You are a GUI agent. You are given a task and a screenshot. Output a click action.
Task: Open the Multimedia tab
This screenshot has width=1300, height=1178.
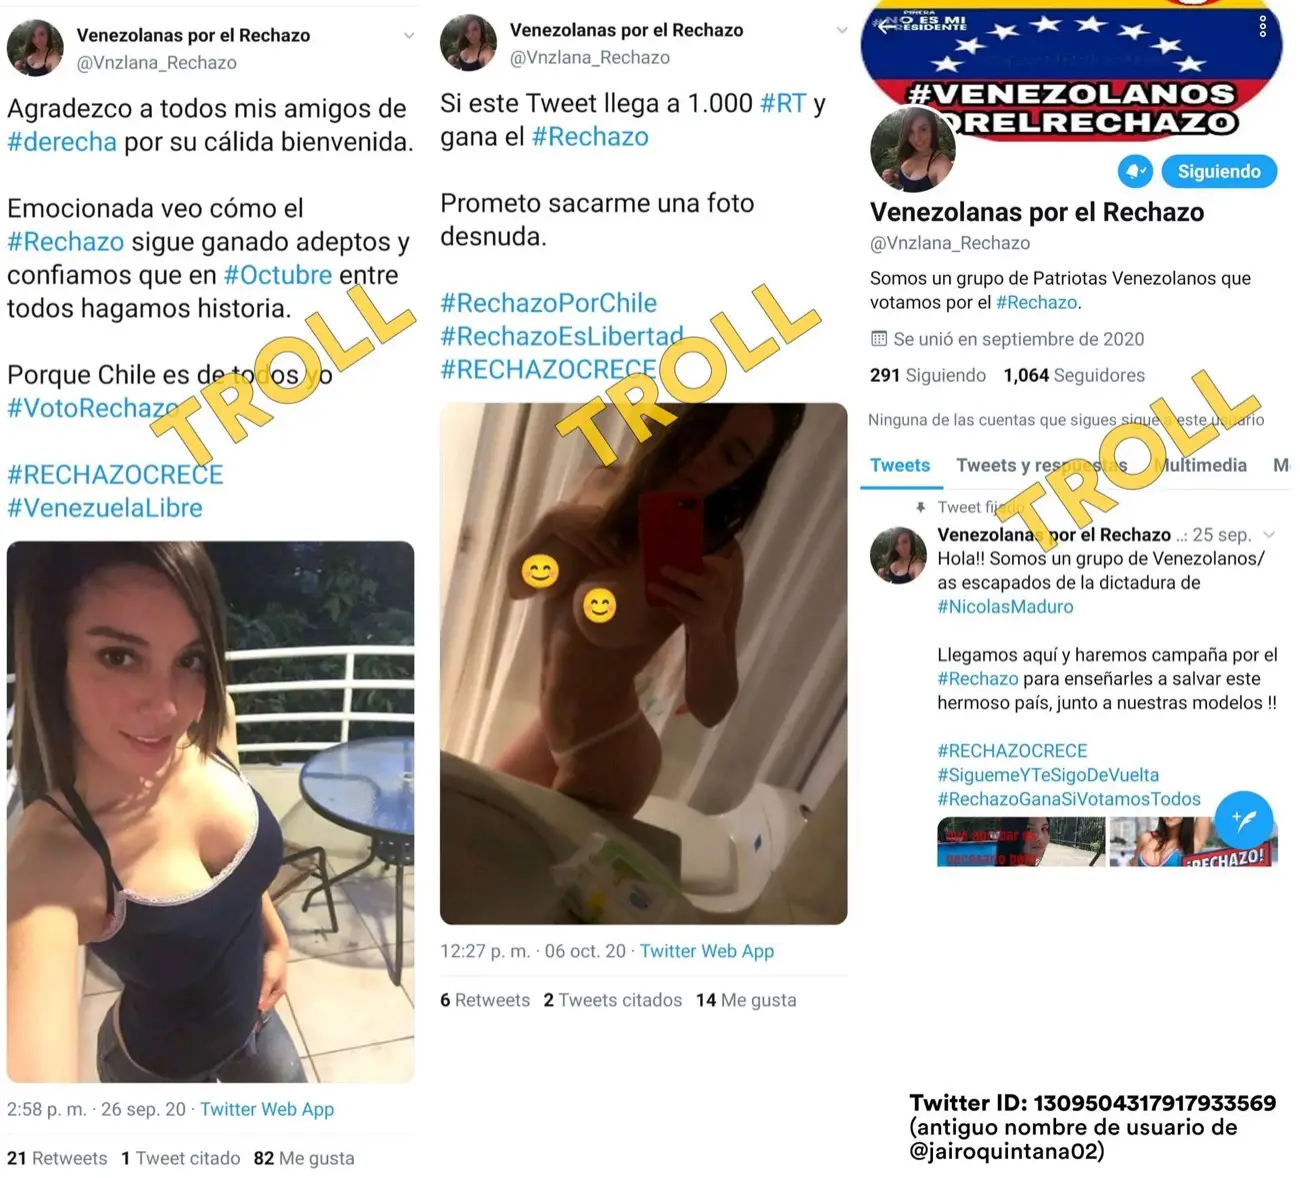1200,465
